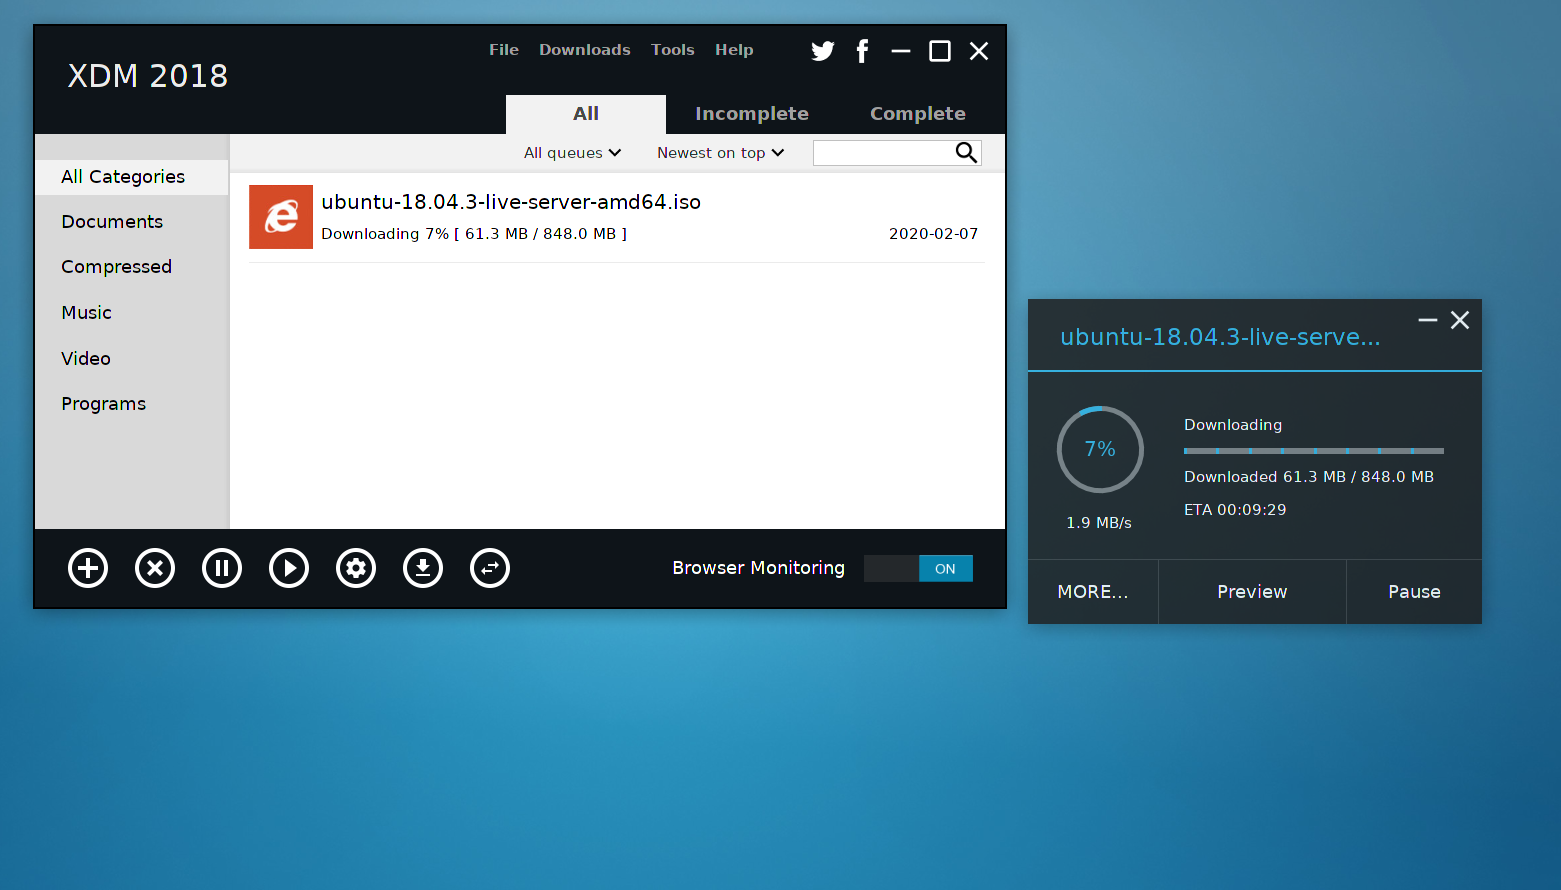
Task: Open the Settings gear icon
Action: pyautogui.click(x=356, y=568)
